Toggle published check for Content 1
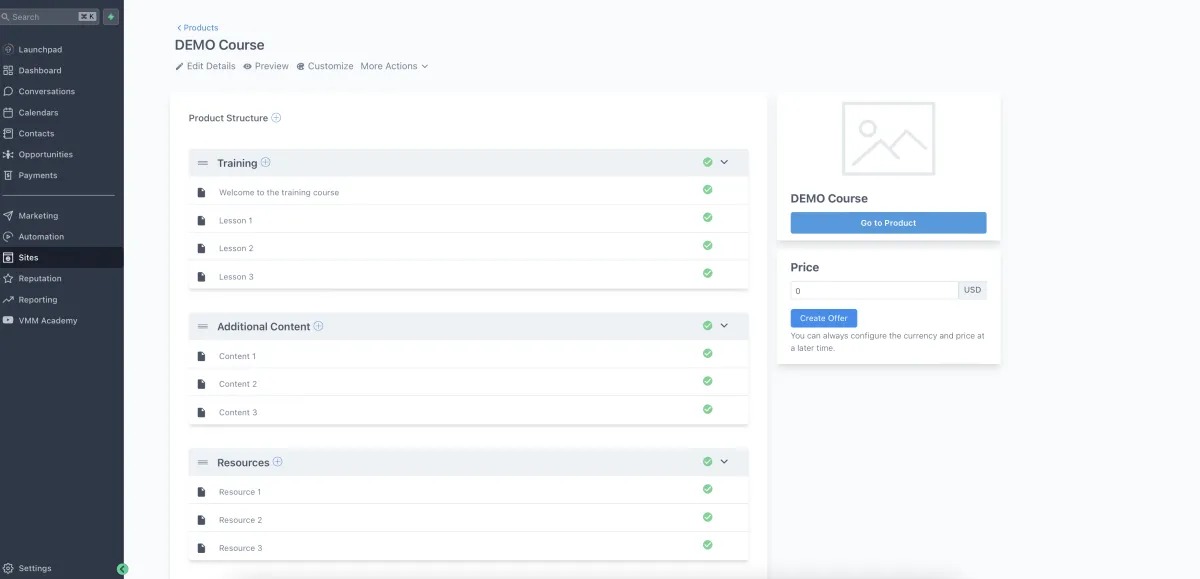The width and height of the screenshot is (1200, 579). [707, 353]
